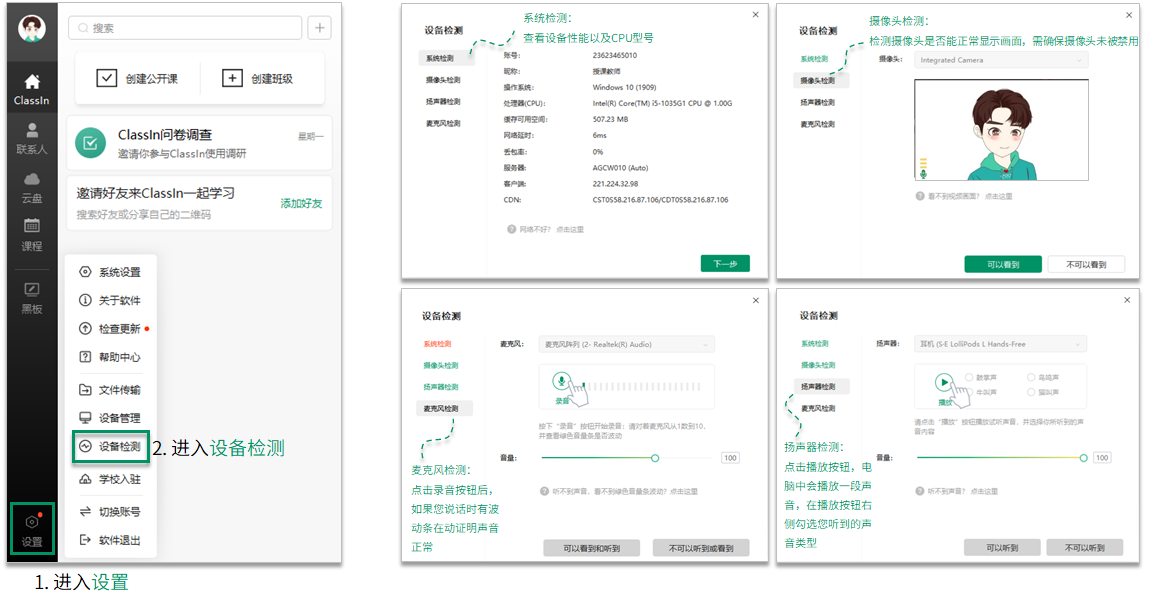Viewport: 1156px width, 603px height.
Task: Select the 猫叫声 radio option
Action: [1031, 392]
